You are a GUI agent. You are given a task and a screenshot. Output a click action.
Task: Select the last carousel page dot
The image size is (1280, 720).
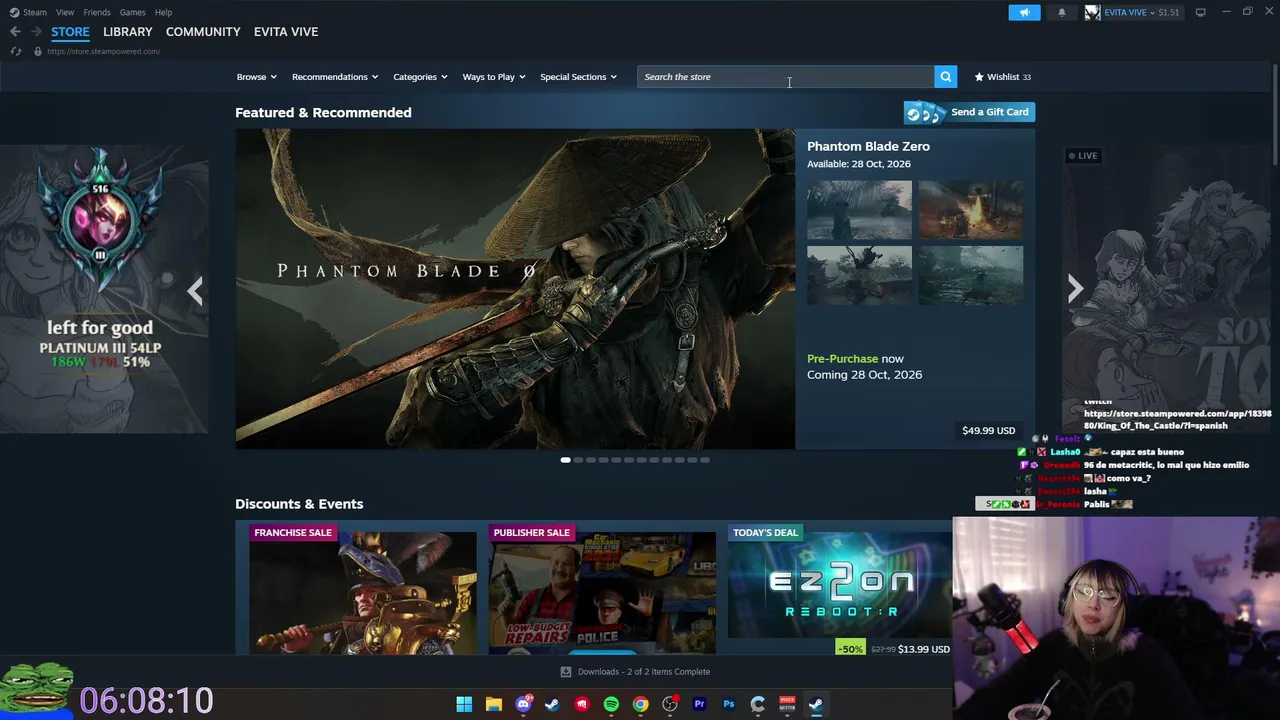pyautogui.click(x=705, y=460)
